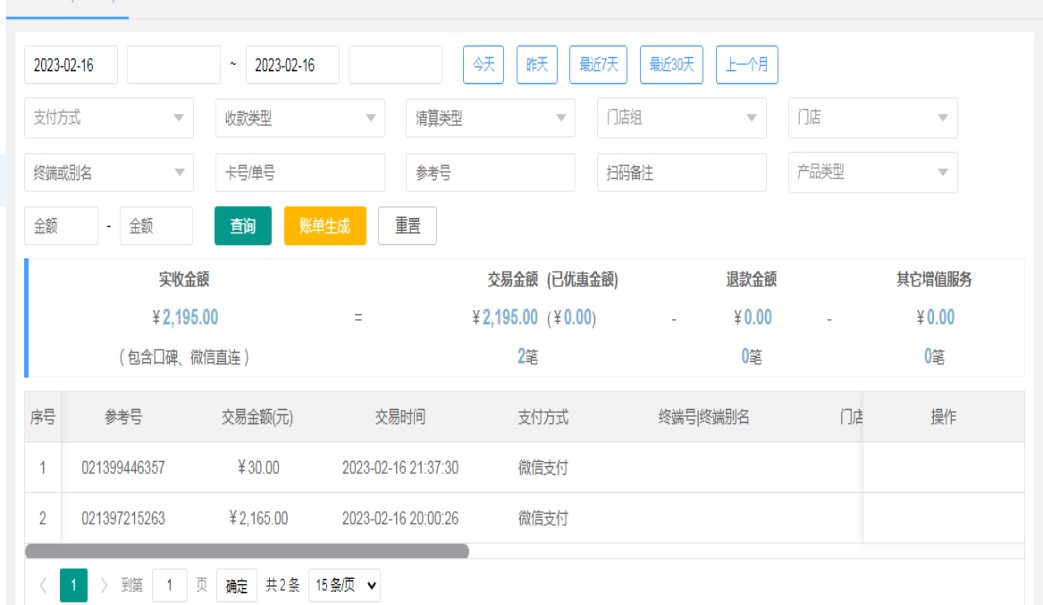
Task: Select the 昨天 date shortcut
Action: (x=537, y=65)
